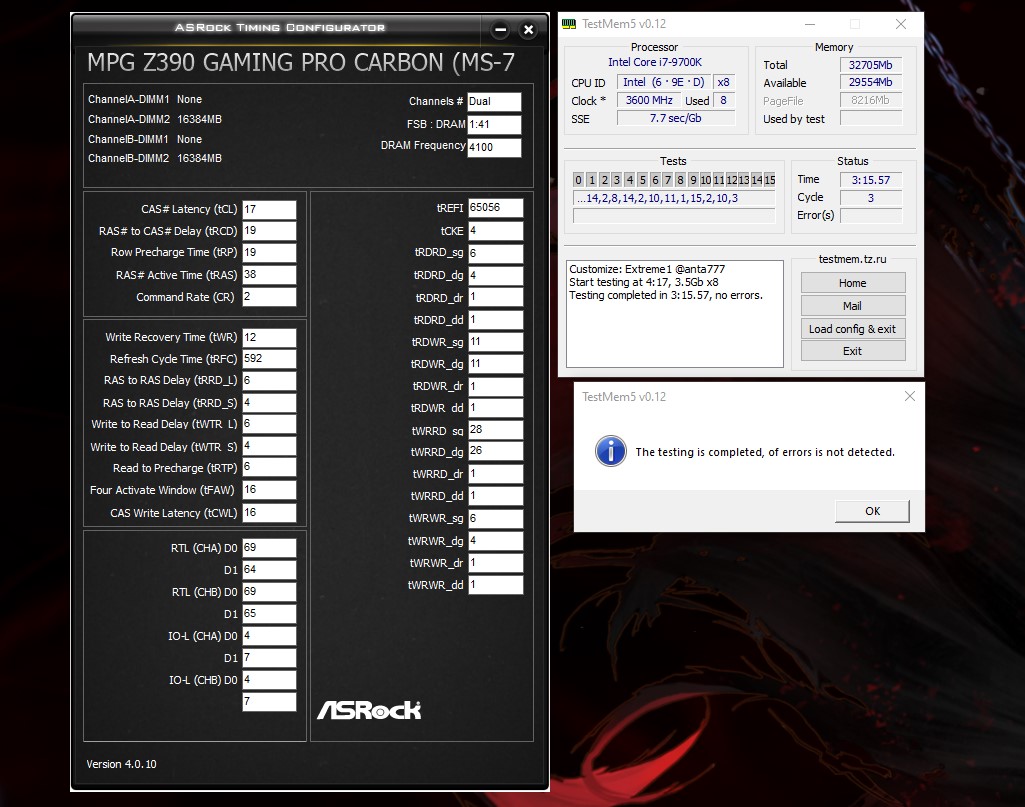Click the ASRock logo in configurator
The width and height of the screenshot is (1025, 807).
click(x=369, y=710)
